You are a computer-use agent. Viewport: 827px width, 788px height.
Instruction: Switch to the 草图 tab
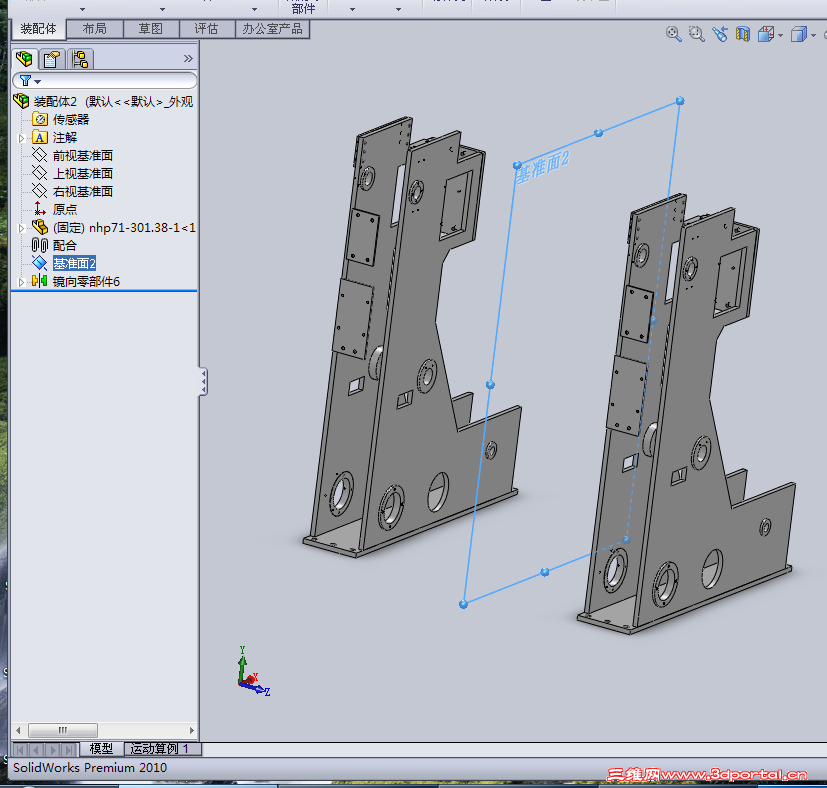pos(150,29)
